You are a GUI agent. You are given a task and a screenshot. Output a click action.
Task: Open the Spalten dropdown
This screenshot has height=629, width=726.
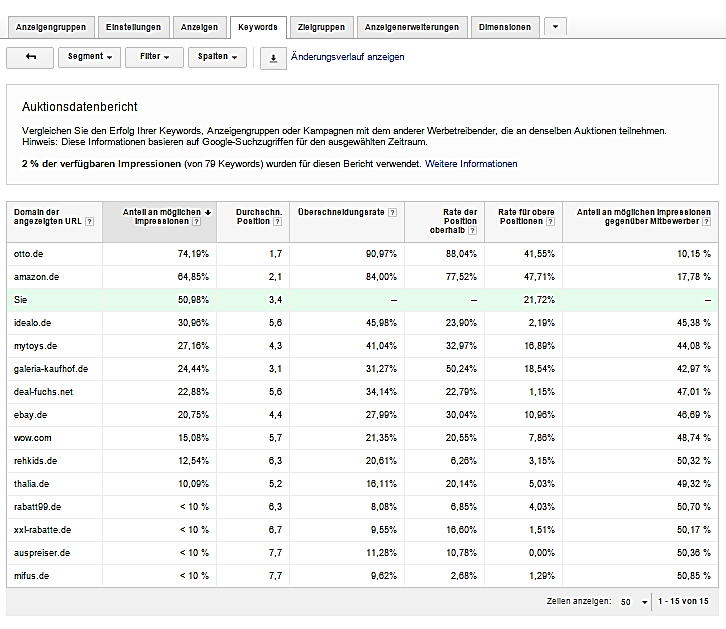217,57
